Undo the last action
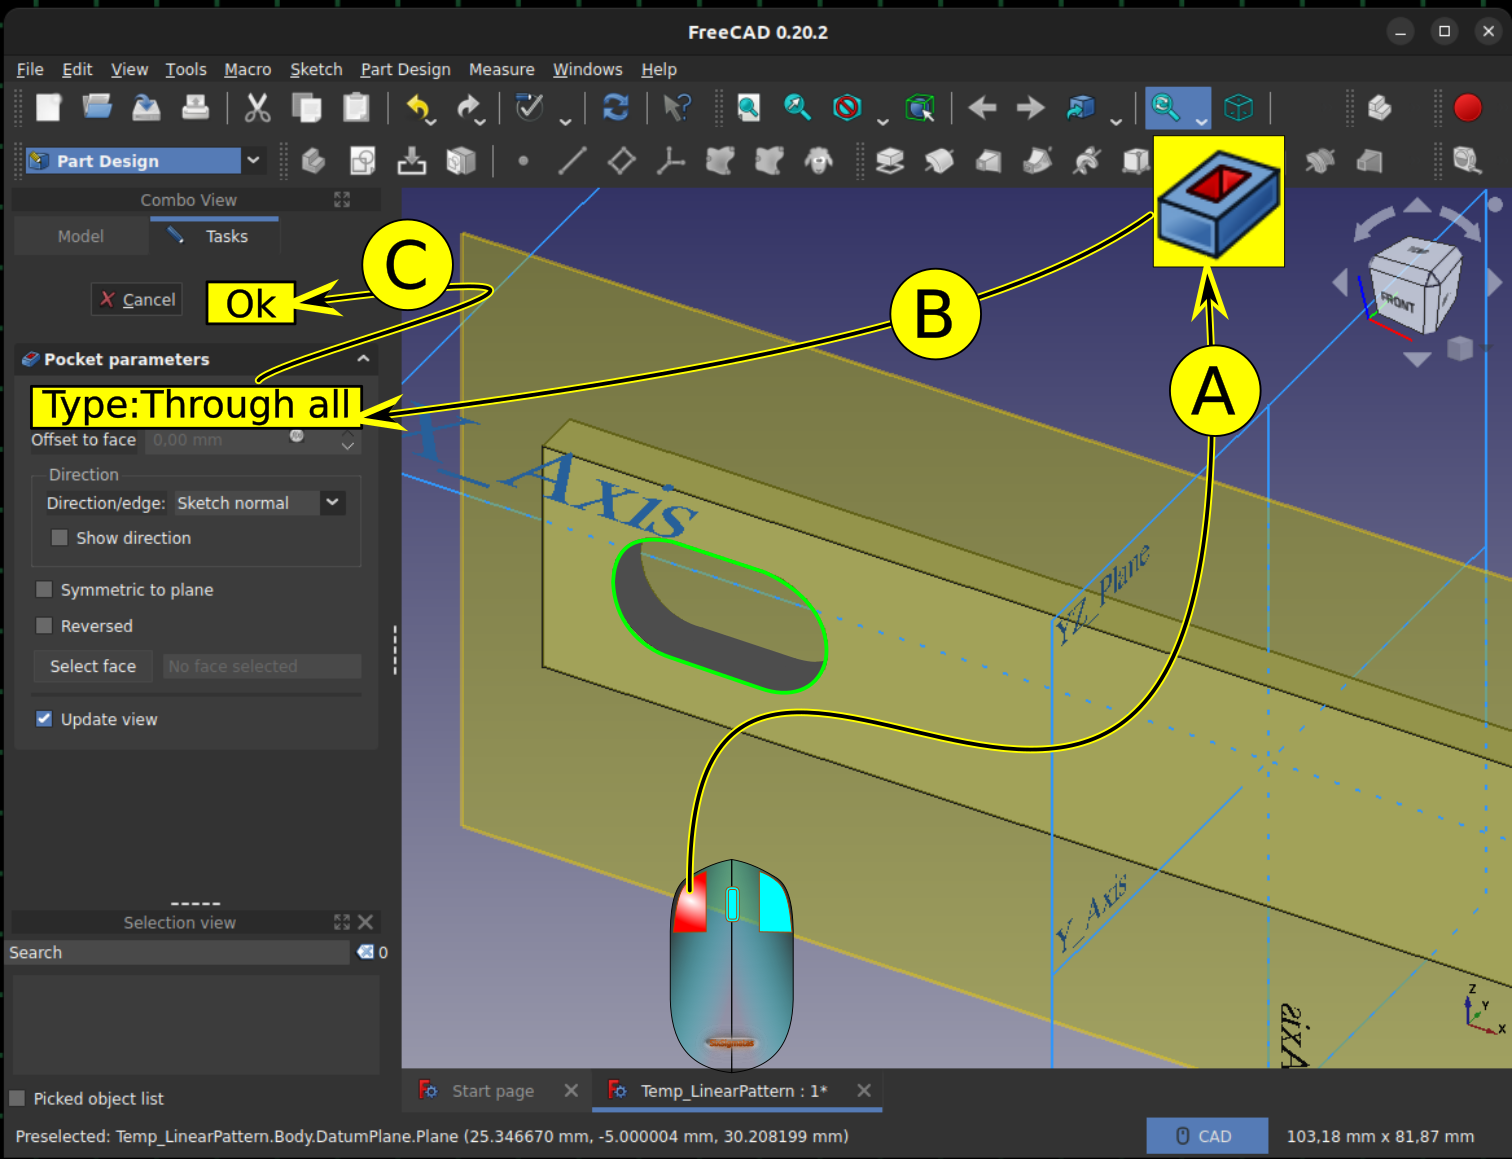The width and height of the screenshot is (1512, 1159). (417, 107)
